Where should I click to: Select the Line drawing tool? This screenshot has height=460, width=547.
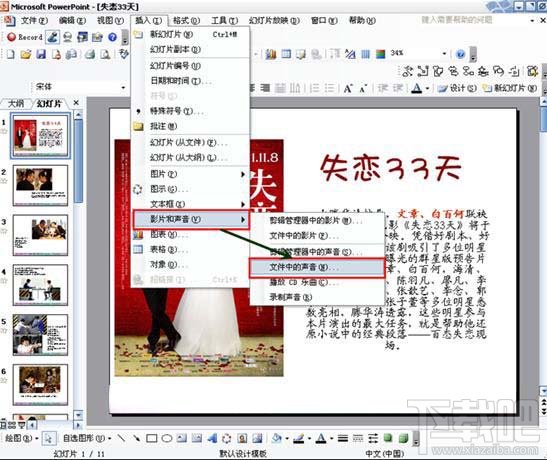[x=121, y=438]
